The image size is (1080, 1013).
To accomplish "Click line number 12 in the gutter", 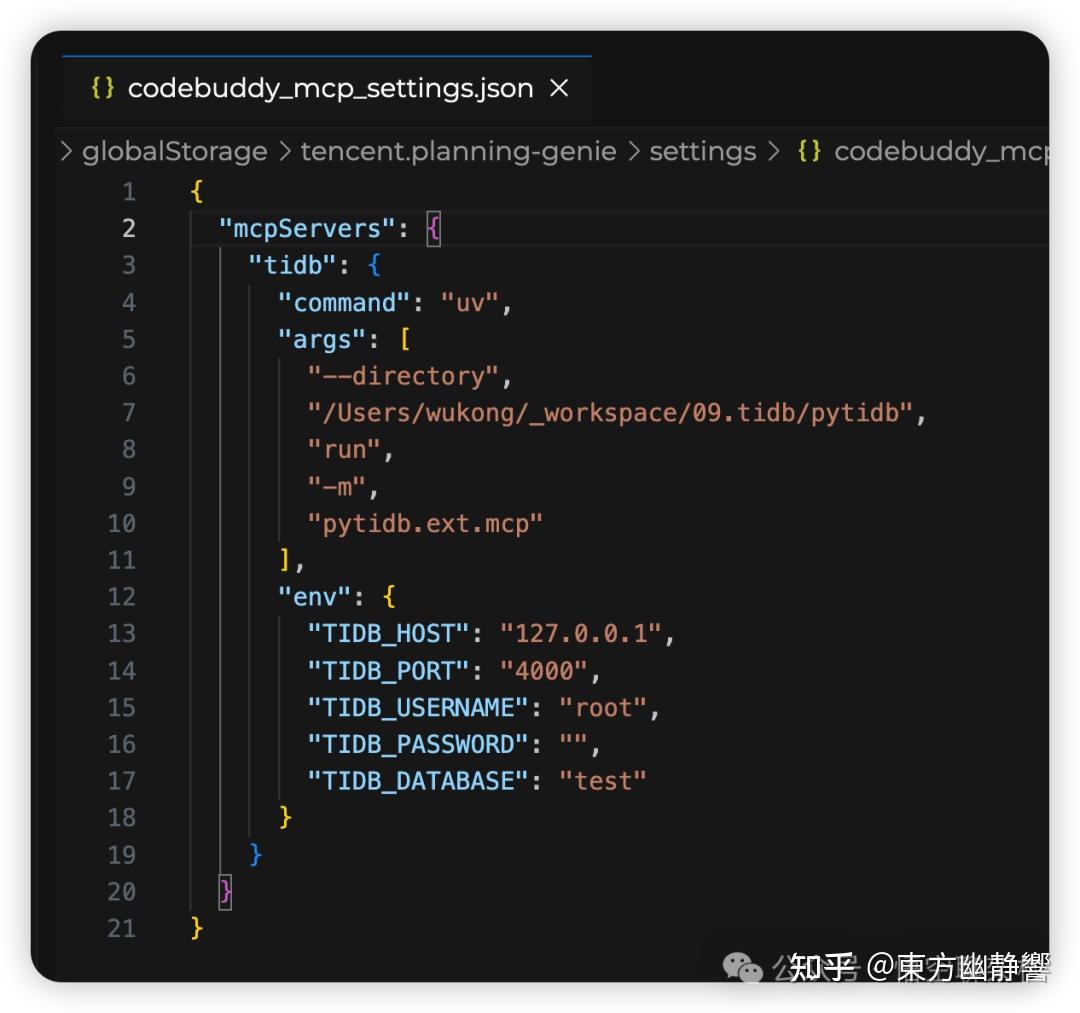I will [x=122, y=596].
